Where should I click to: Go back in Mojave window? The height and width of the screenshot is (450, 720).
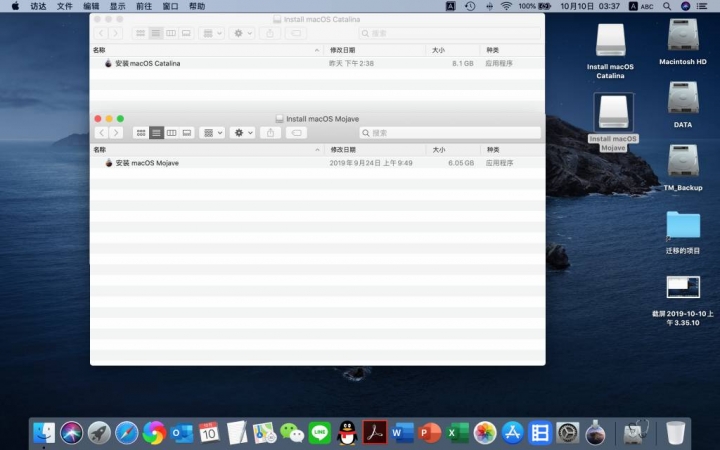(x=101, y=133)
